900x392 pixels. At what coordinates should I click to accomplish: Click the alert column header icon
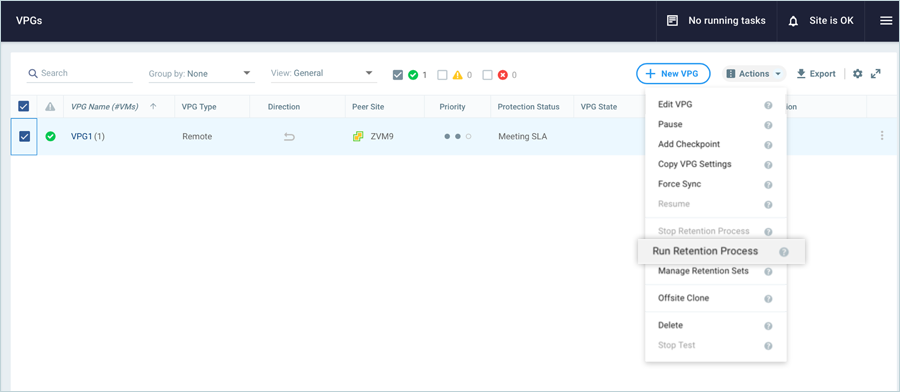[51, 107]
